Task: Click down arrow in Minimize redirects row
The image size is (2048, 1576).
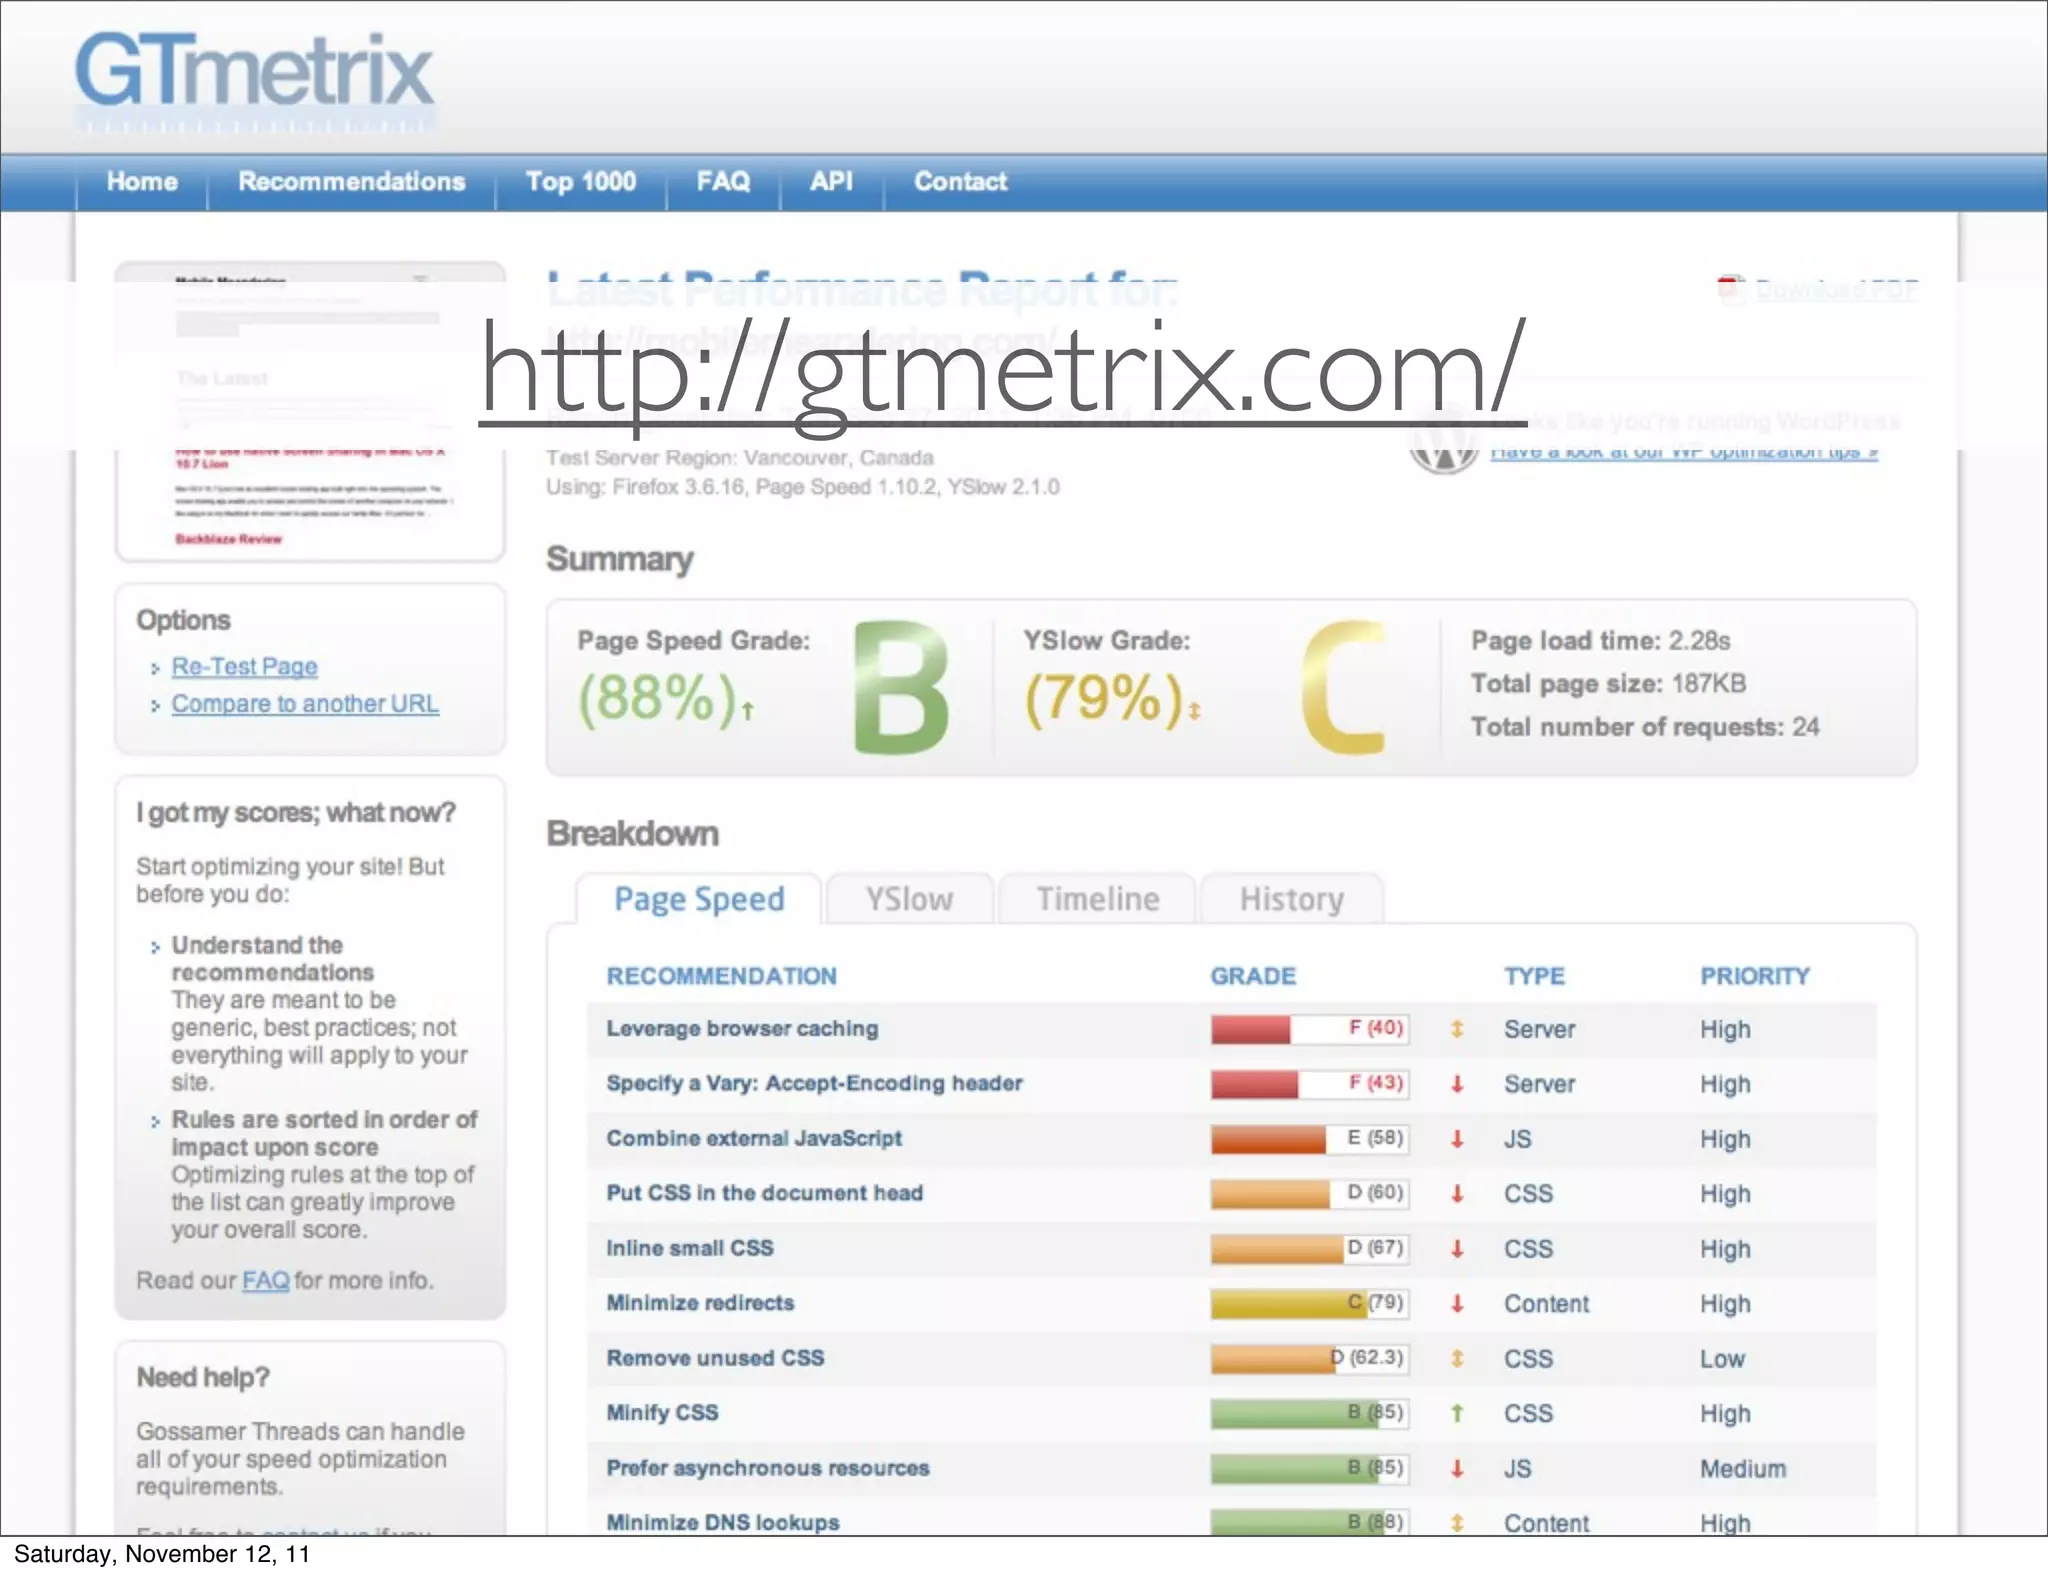Action: 1457,1304
